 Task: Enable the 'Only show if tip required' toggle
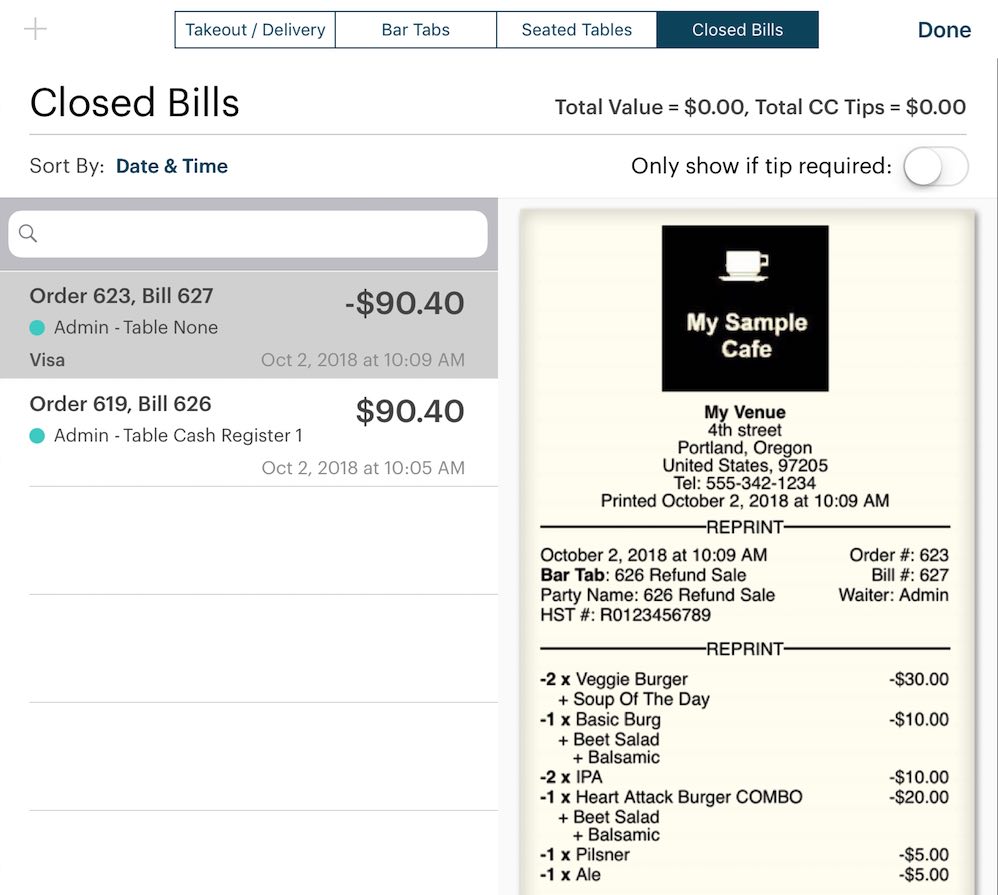(x=936, y=167)
